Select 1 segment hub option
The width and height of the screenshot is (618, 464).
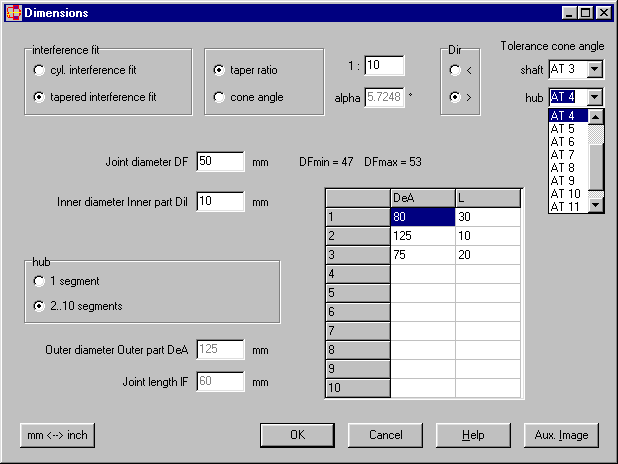[39, 282]
